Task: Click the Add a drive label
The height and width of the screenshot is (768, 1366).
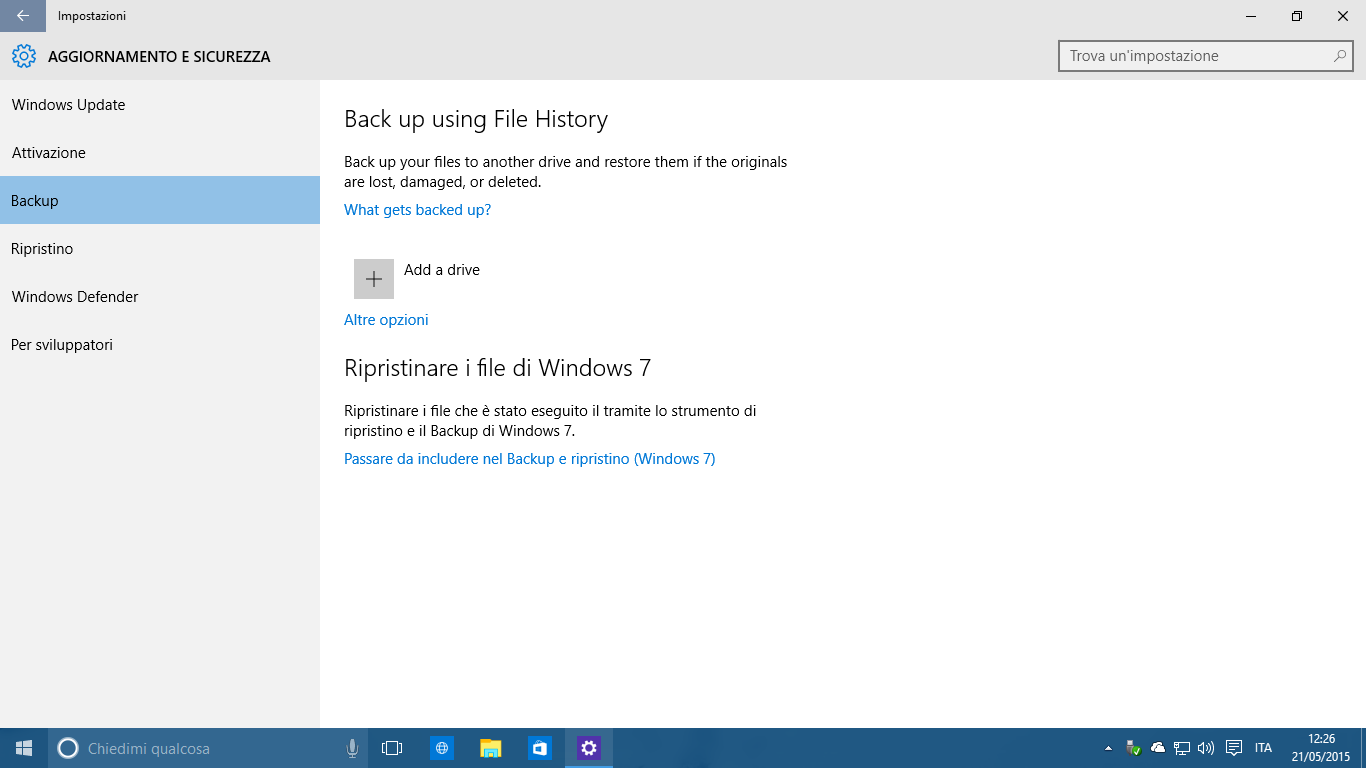Action: coord(442,270)
